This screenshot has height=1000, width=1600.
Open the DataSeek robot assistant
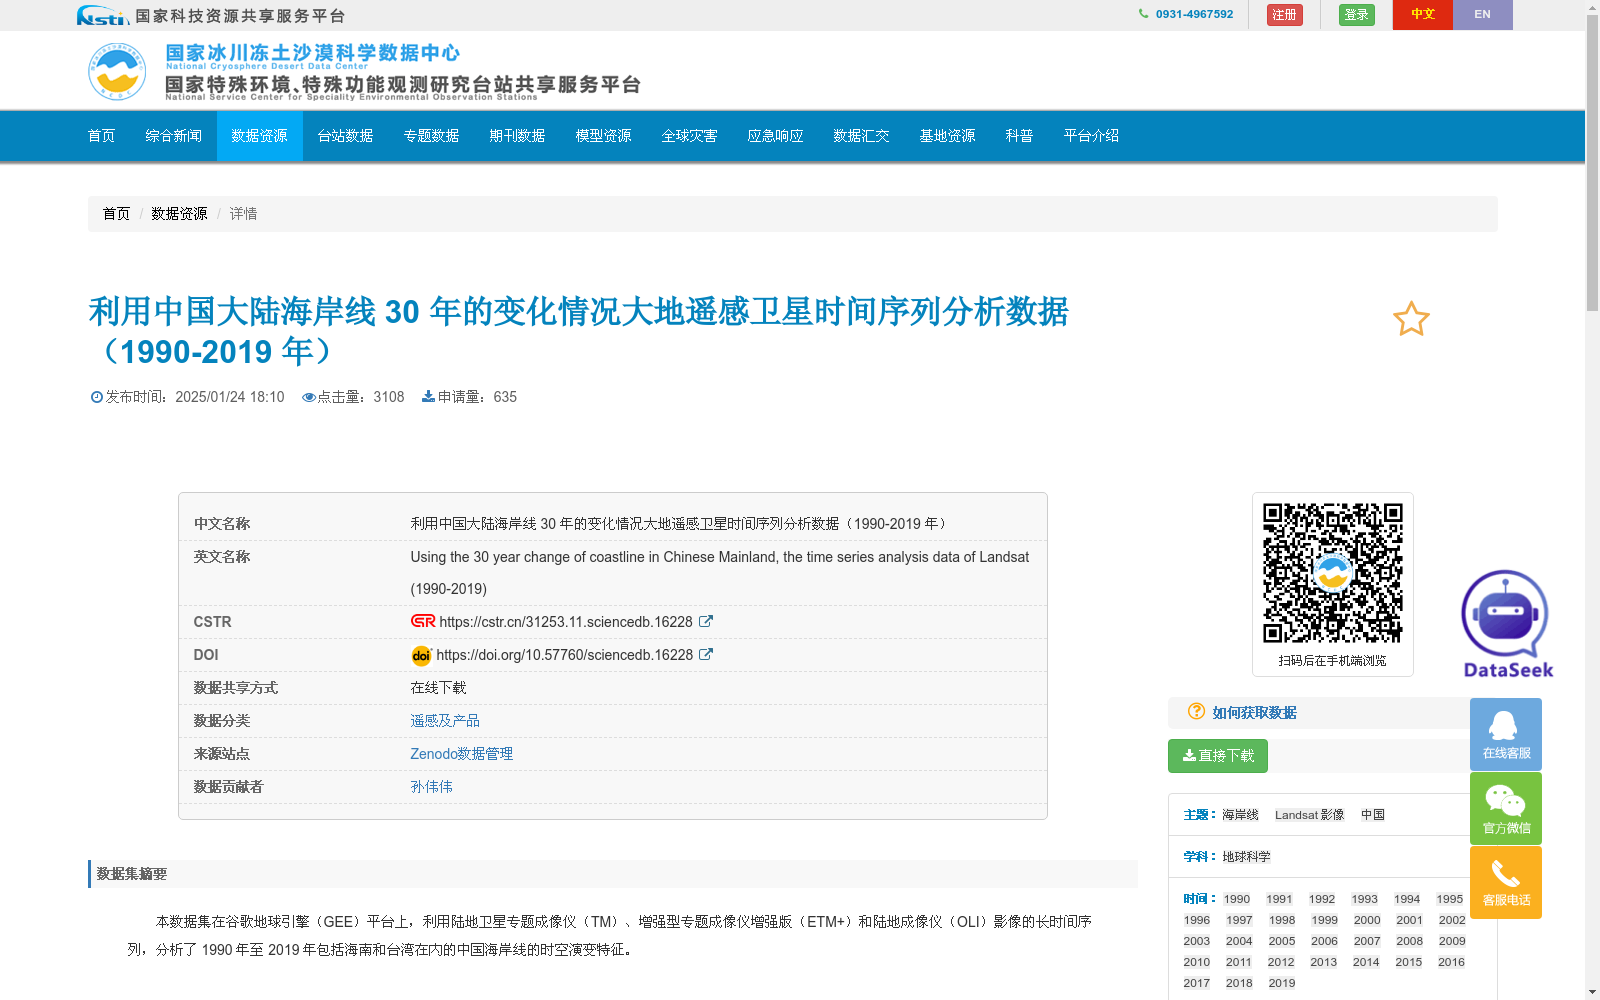pyautogui.click(x=1507, y=624)
